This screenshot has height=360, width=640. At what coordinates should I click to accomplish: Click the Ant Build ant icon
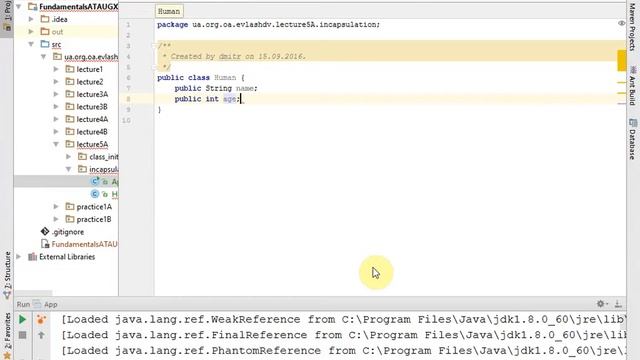[x=633, y=70]
